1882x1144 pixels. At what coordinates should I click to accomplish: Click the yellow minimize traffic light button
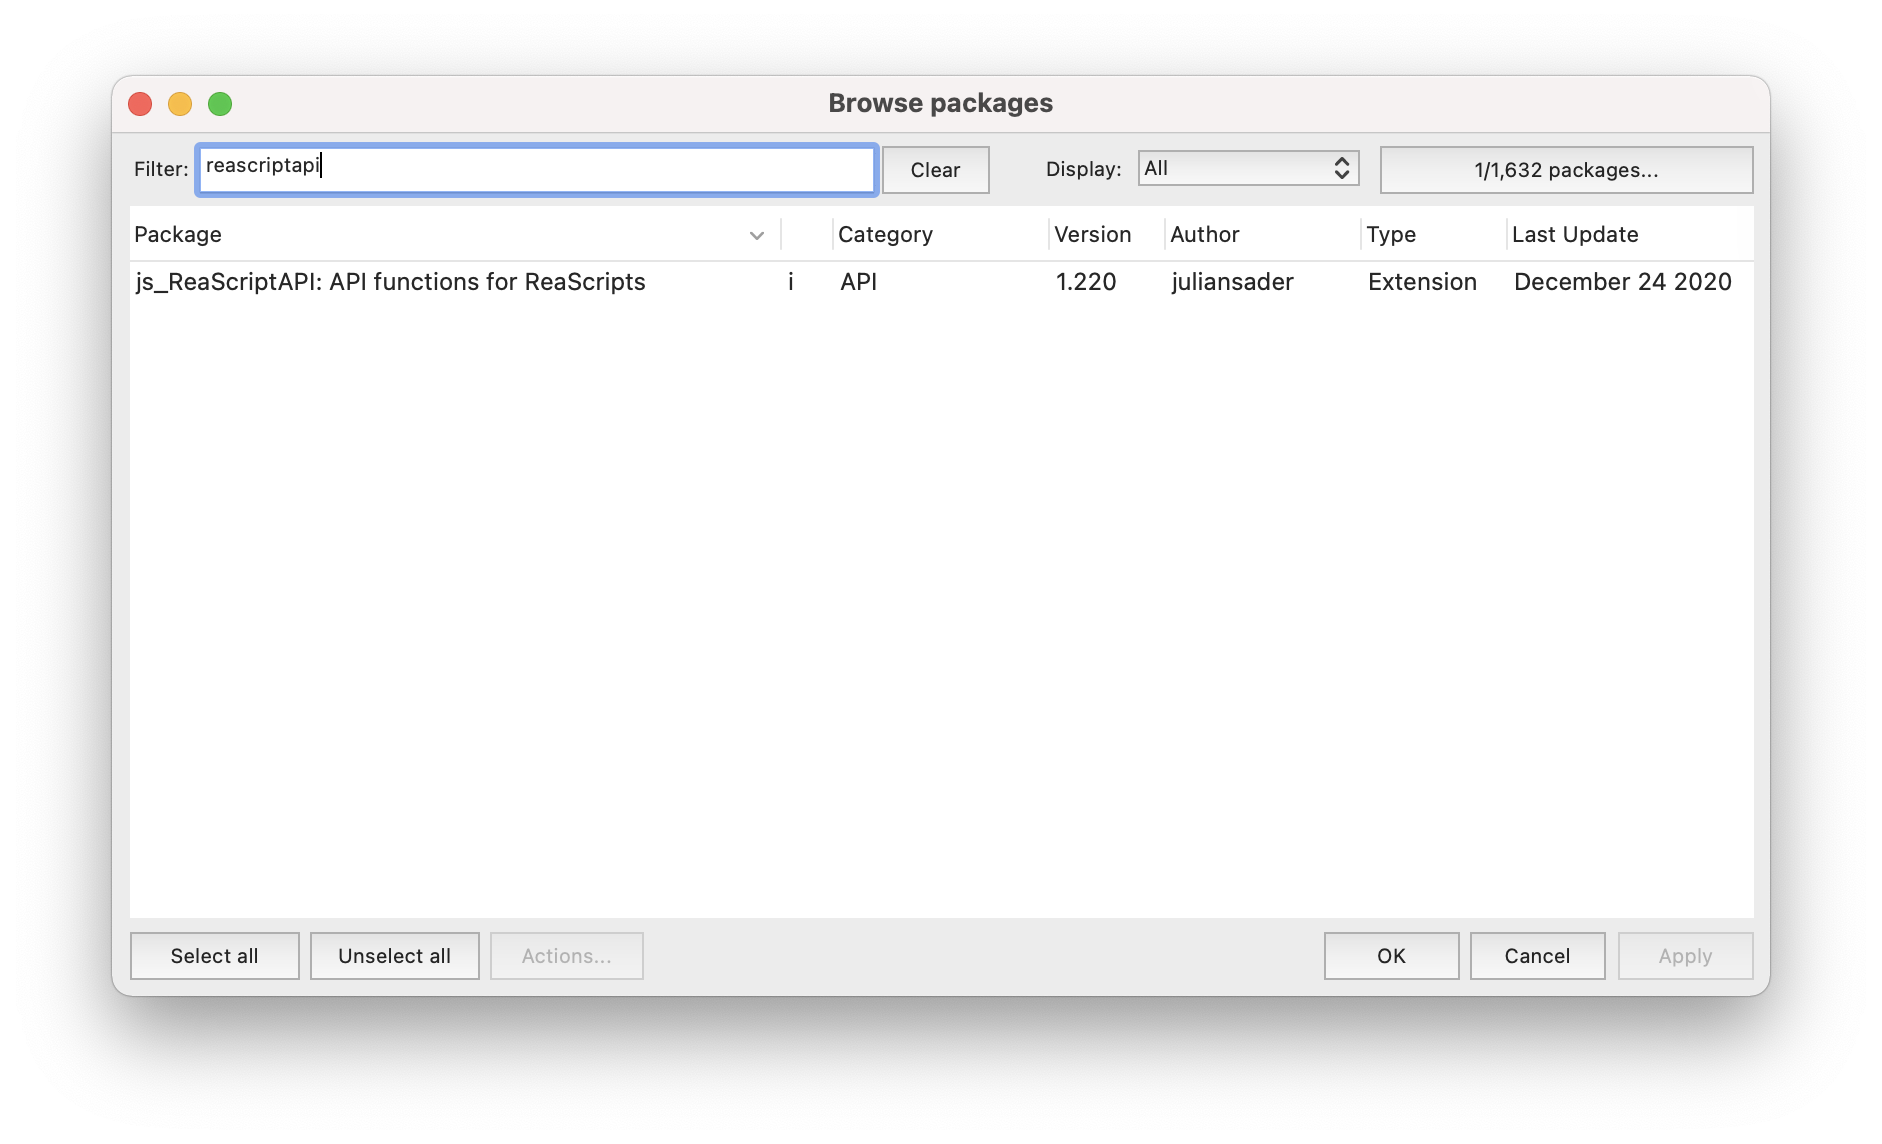coord(180,103)
